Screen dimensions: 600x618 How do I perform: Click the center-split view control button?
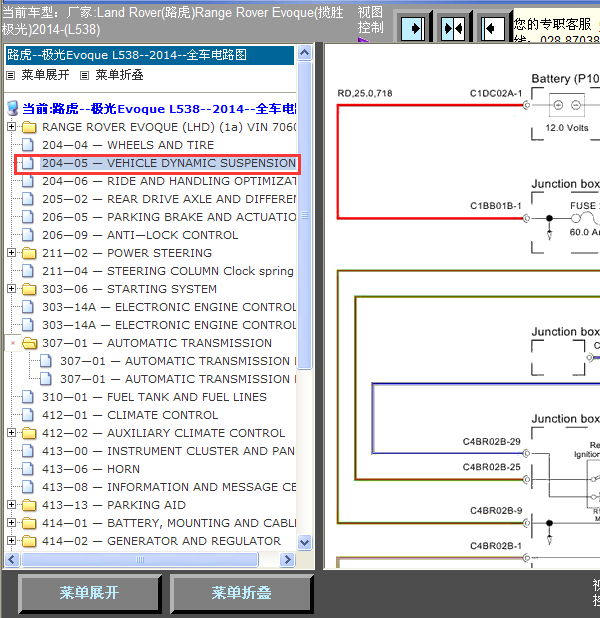453,28
